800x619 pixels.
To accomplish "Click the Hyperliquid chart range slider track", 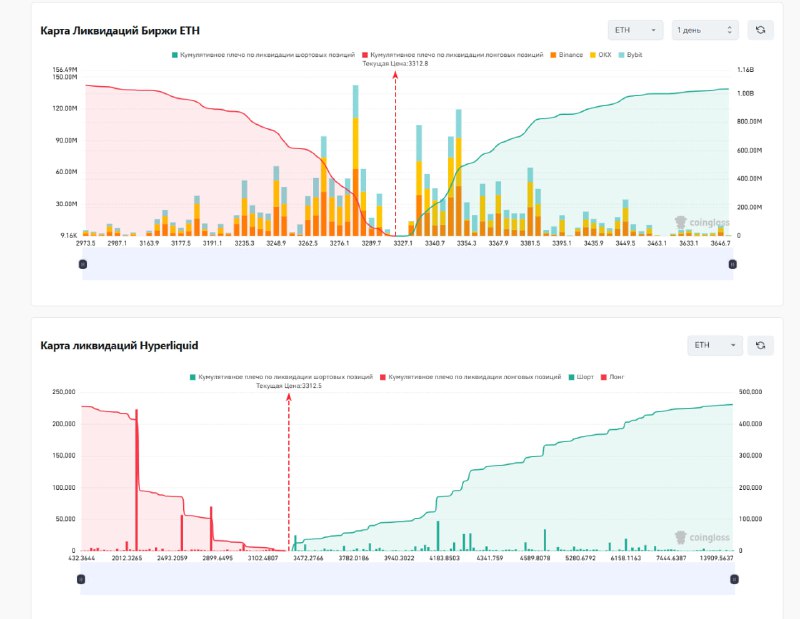I will pyautogui.click(x=400, y=578).
